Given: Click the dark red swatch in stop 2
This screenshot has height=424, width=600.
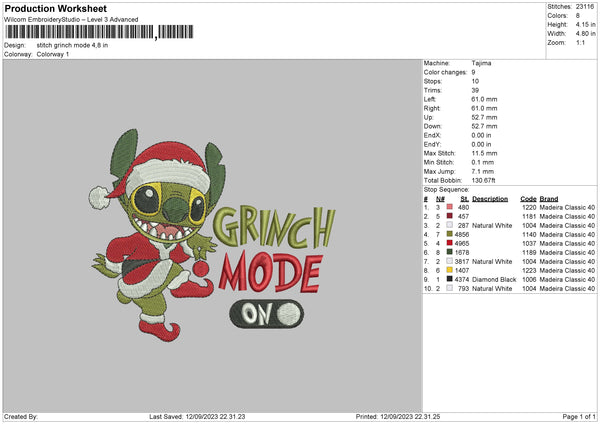Looking at the screenshot, I should click(x=450, y=216).
